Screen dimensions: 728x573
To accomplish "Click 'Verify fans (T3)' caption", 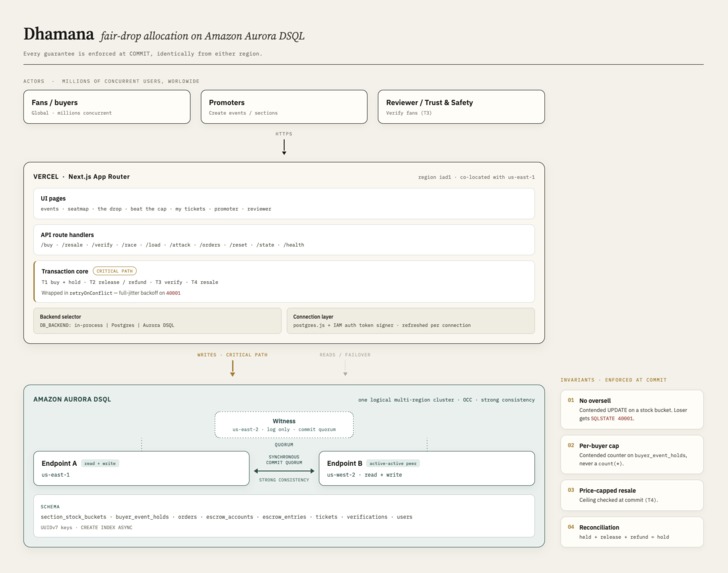I will tap(409, 113).
